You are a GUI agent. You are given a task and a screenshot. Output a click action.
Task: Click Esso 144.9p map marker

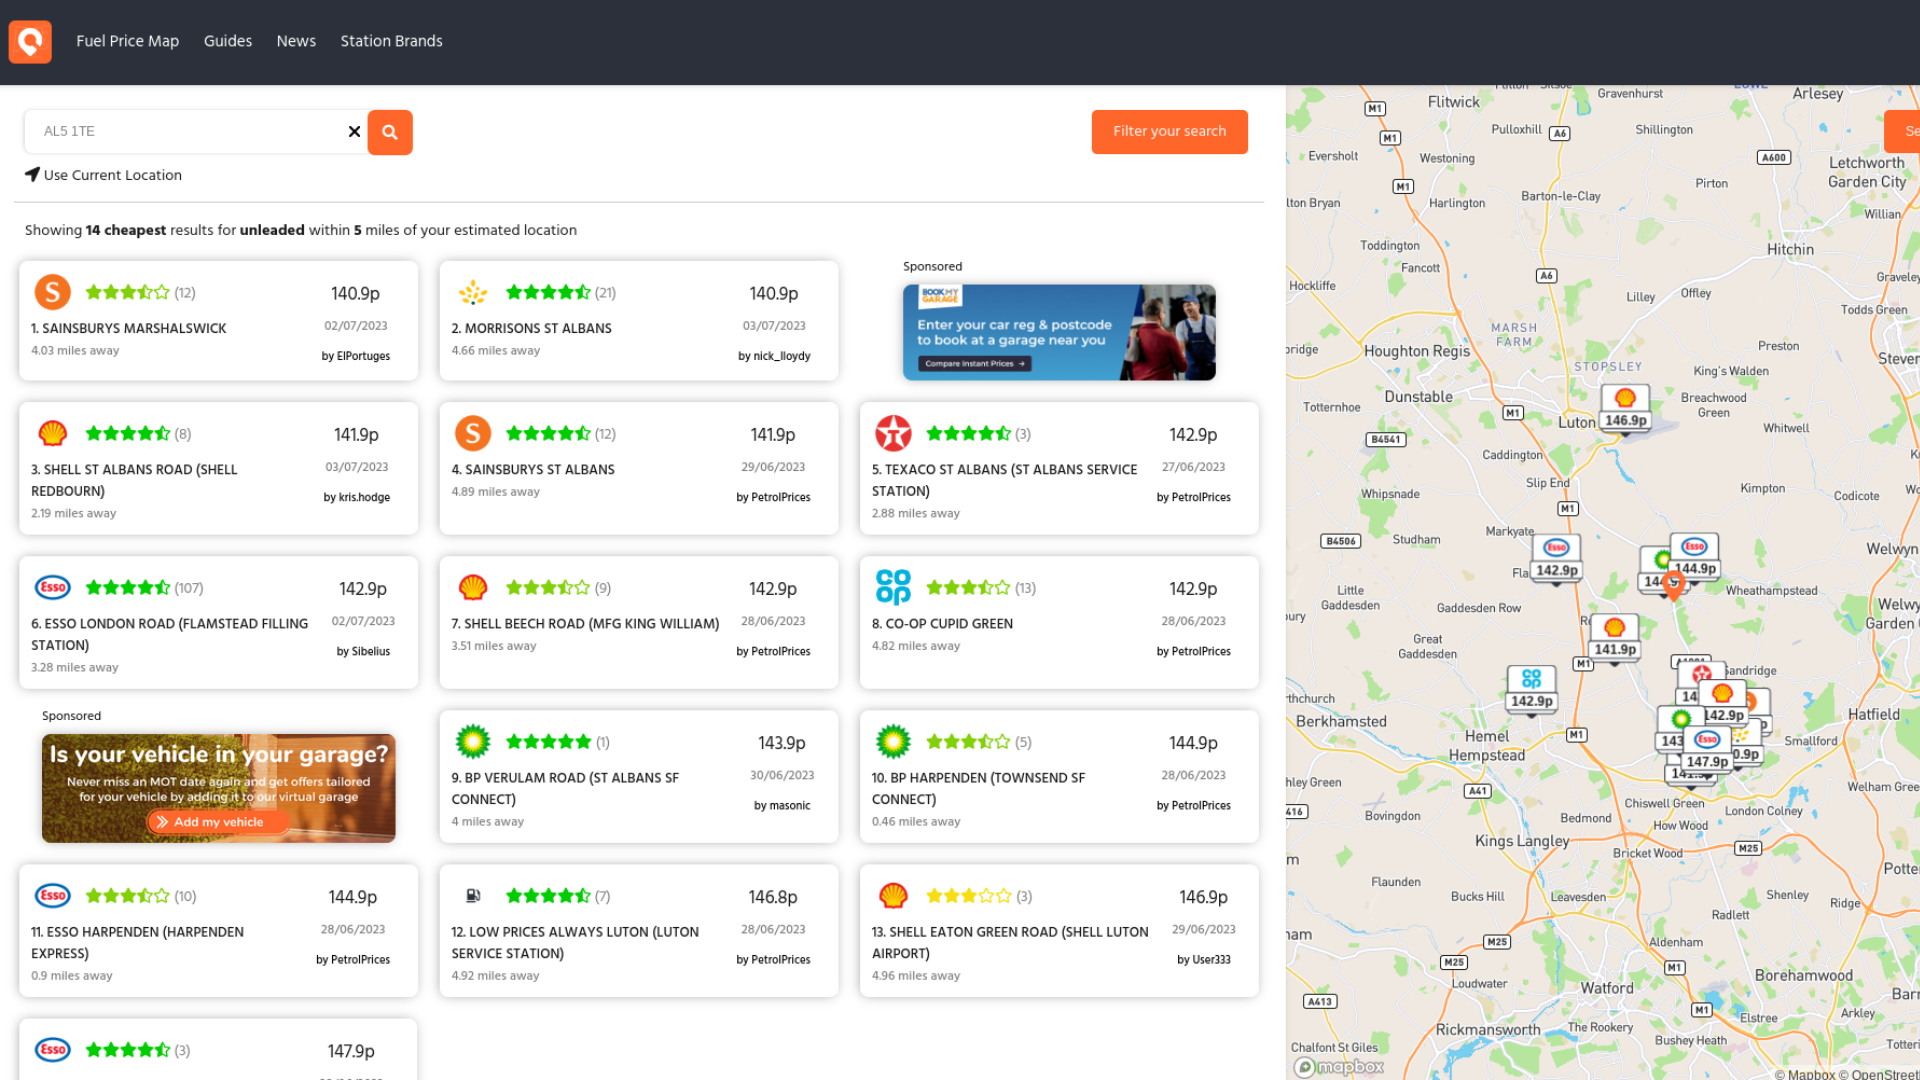(1694, 556)
